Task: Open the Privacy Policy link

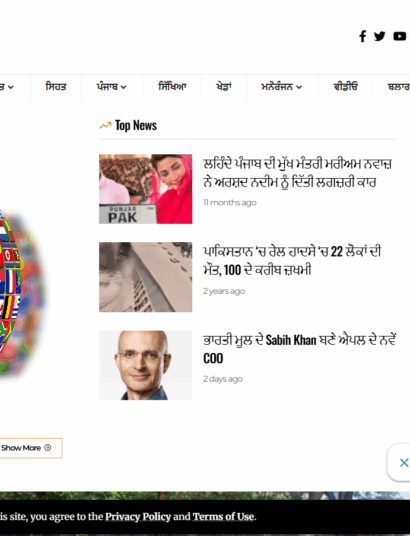Action: point(138,516)
